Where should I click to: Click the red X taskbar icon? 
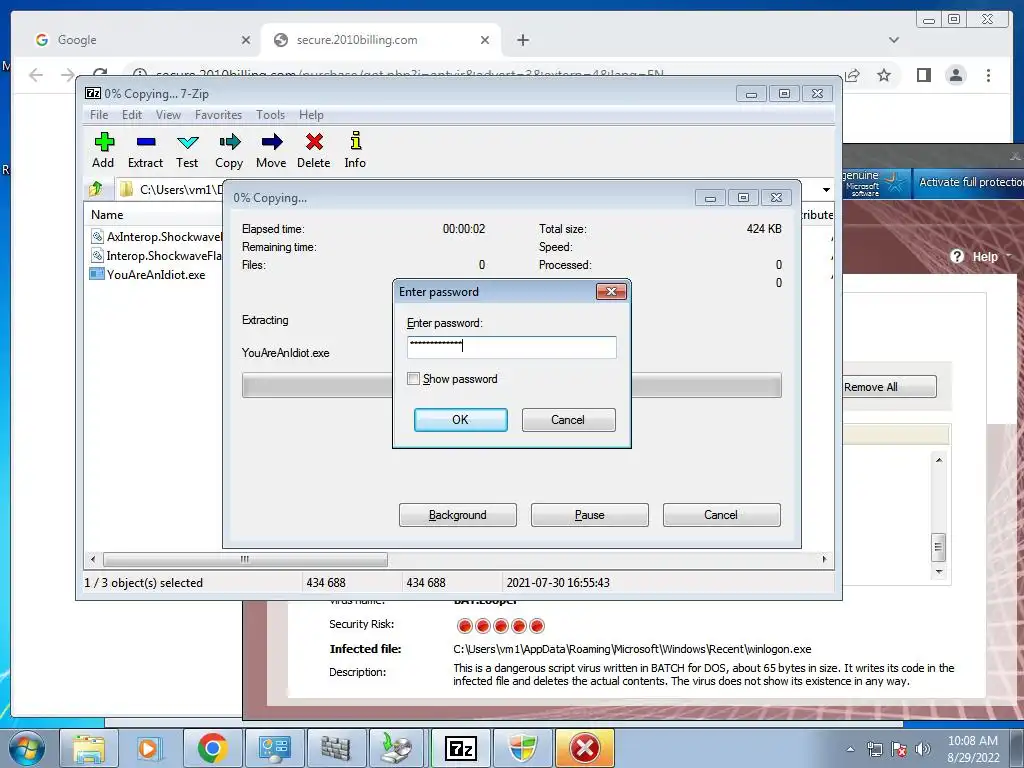(x=584, y=748)
